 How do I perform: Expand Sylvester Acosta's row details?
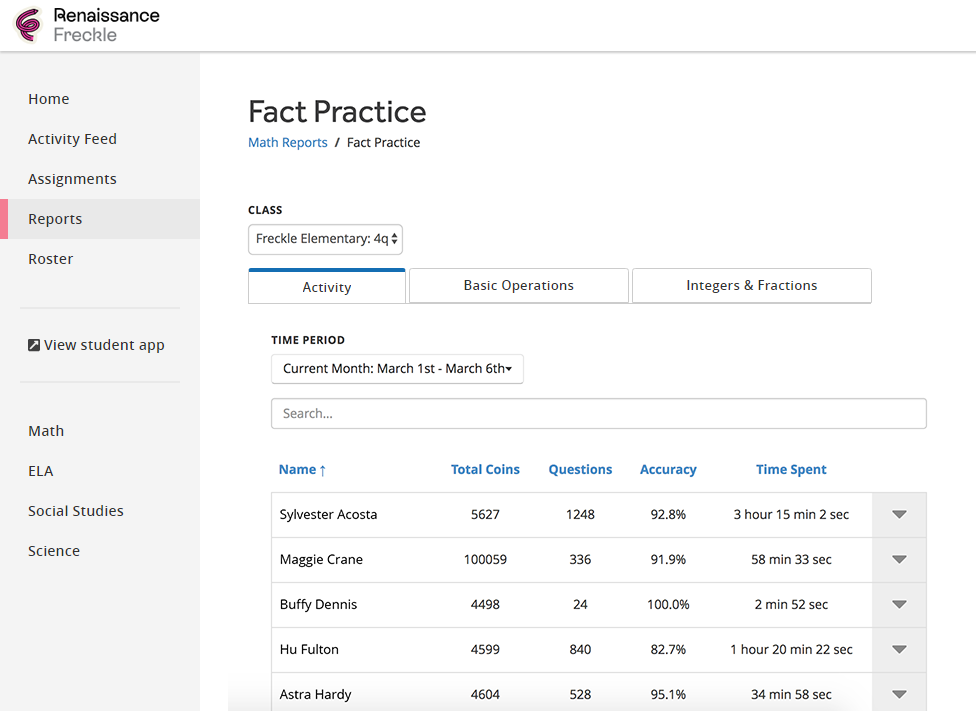[898, 514]
